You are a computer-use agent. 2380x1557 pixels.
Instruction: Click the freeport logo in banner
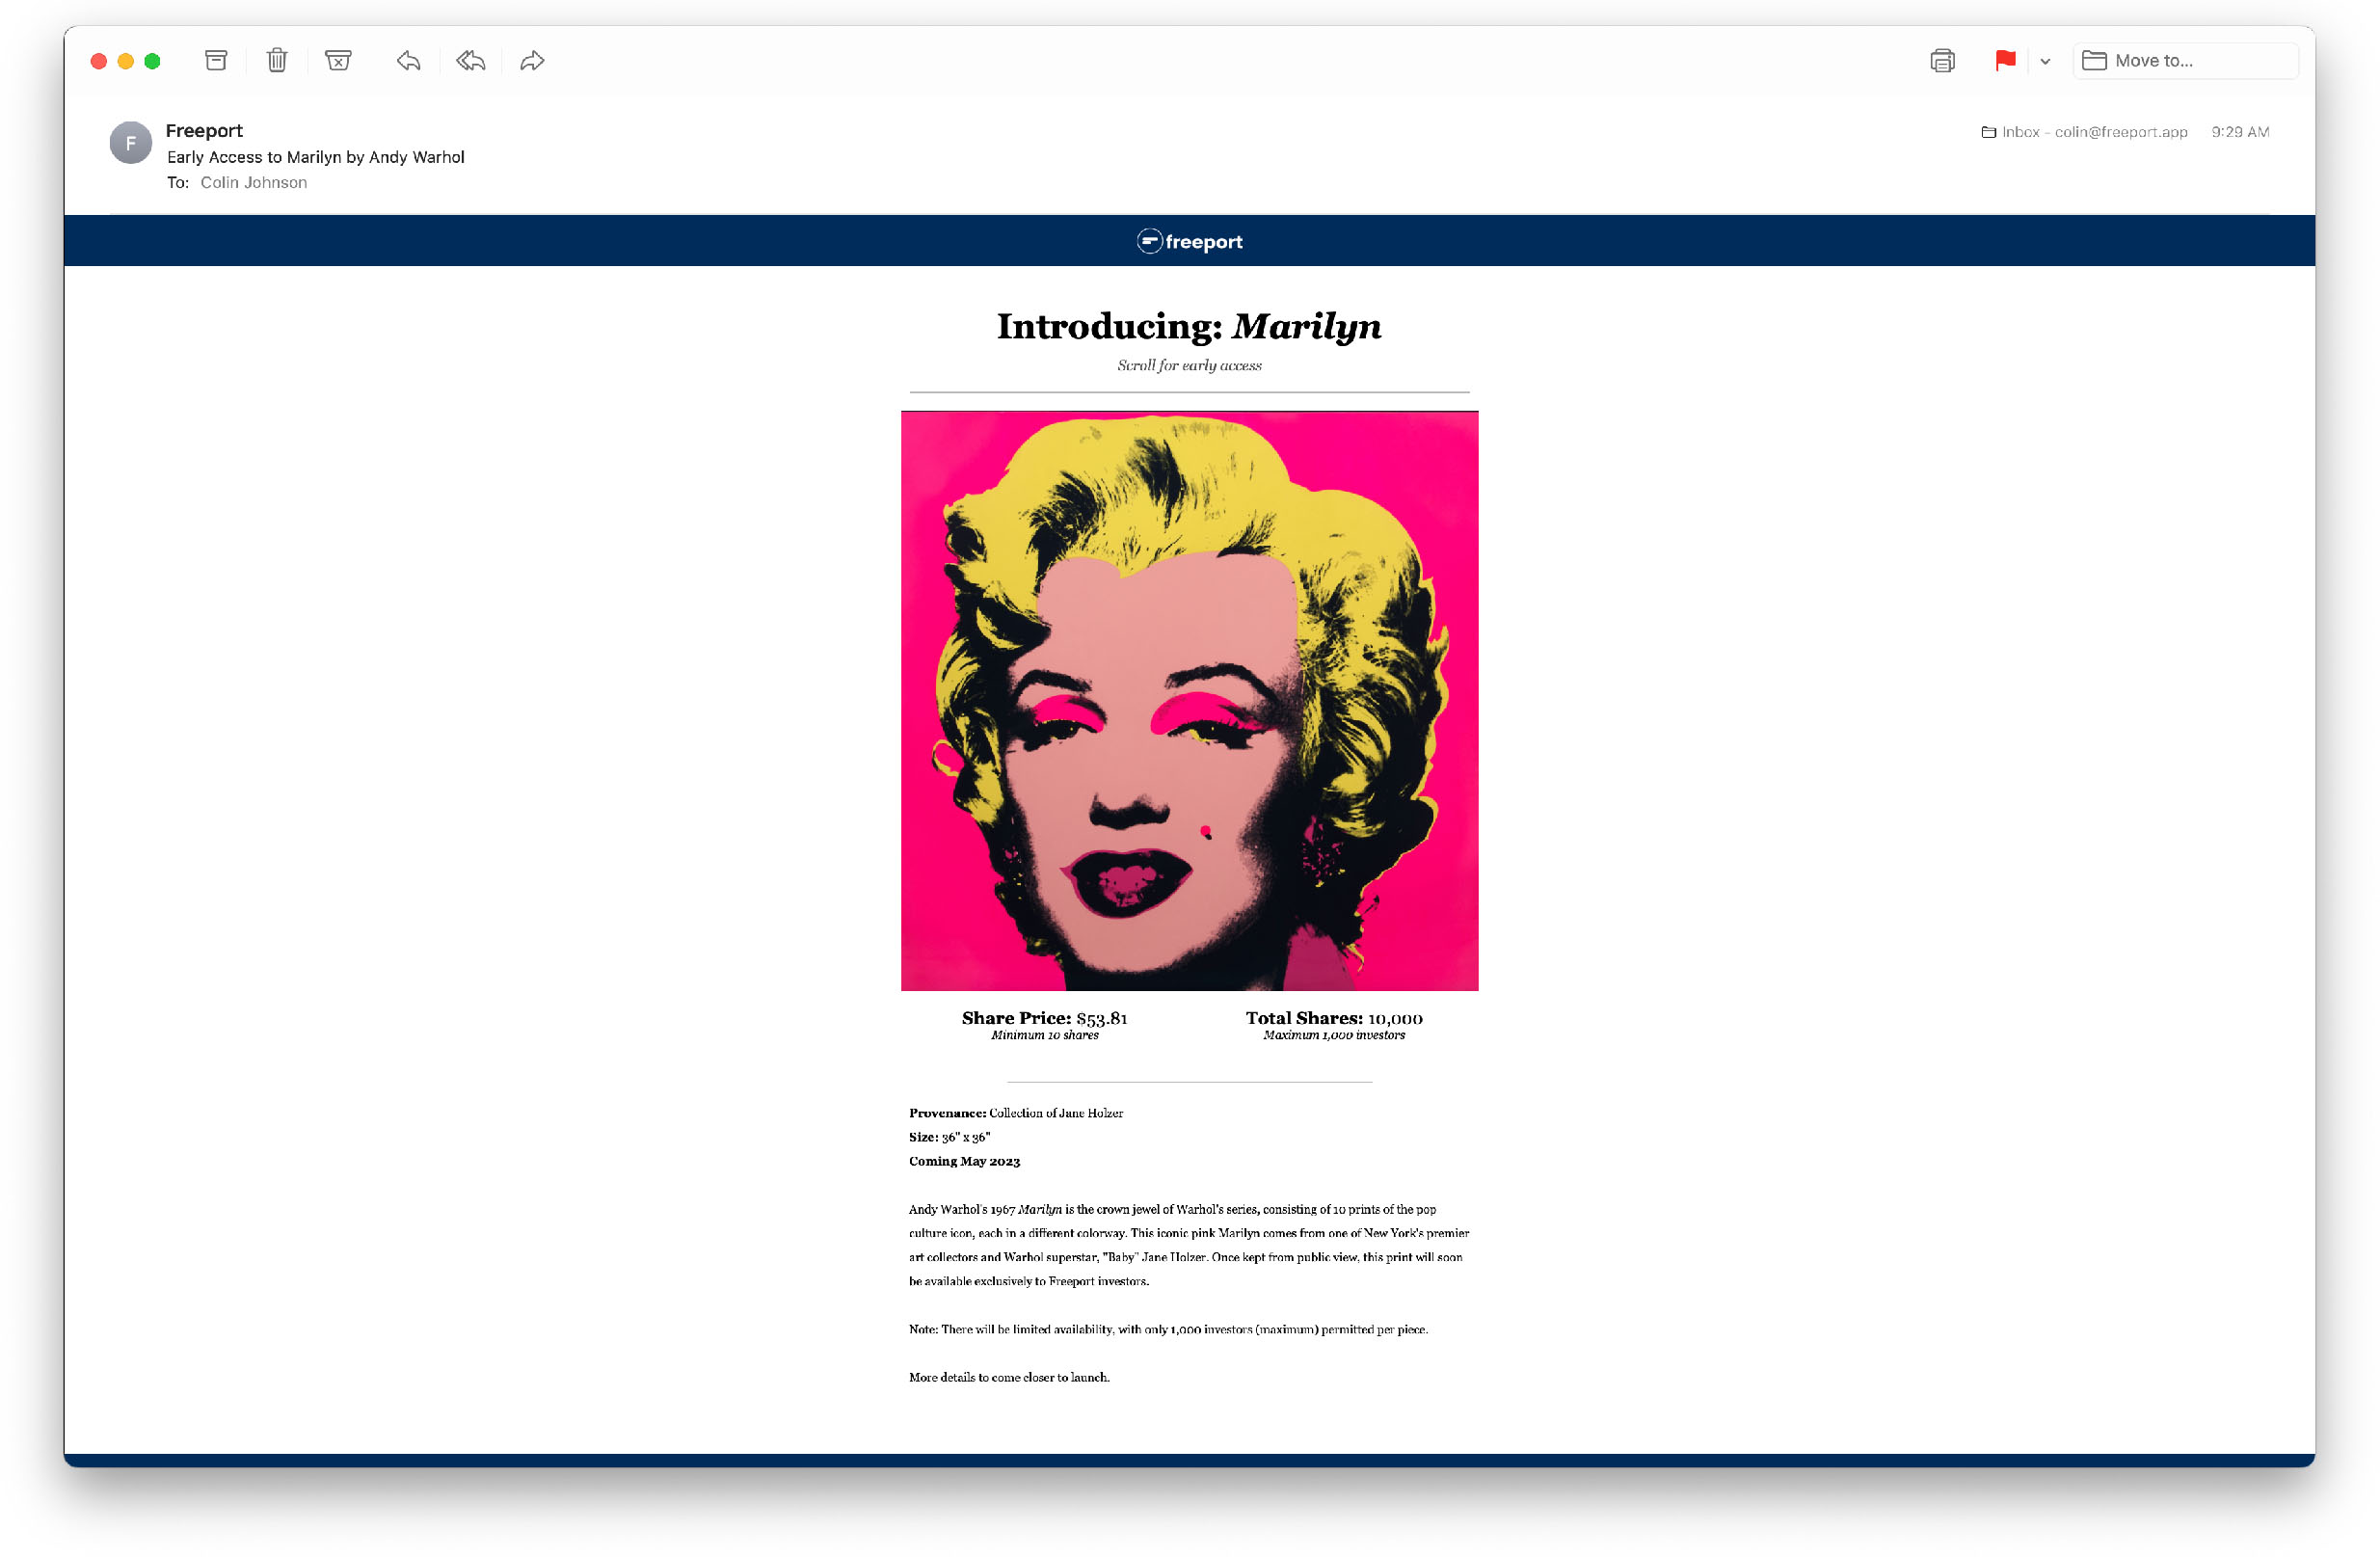(x=1189, y=242)
